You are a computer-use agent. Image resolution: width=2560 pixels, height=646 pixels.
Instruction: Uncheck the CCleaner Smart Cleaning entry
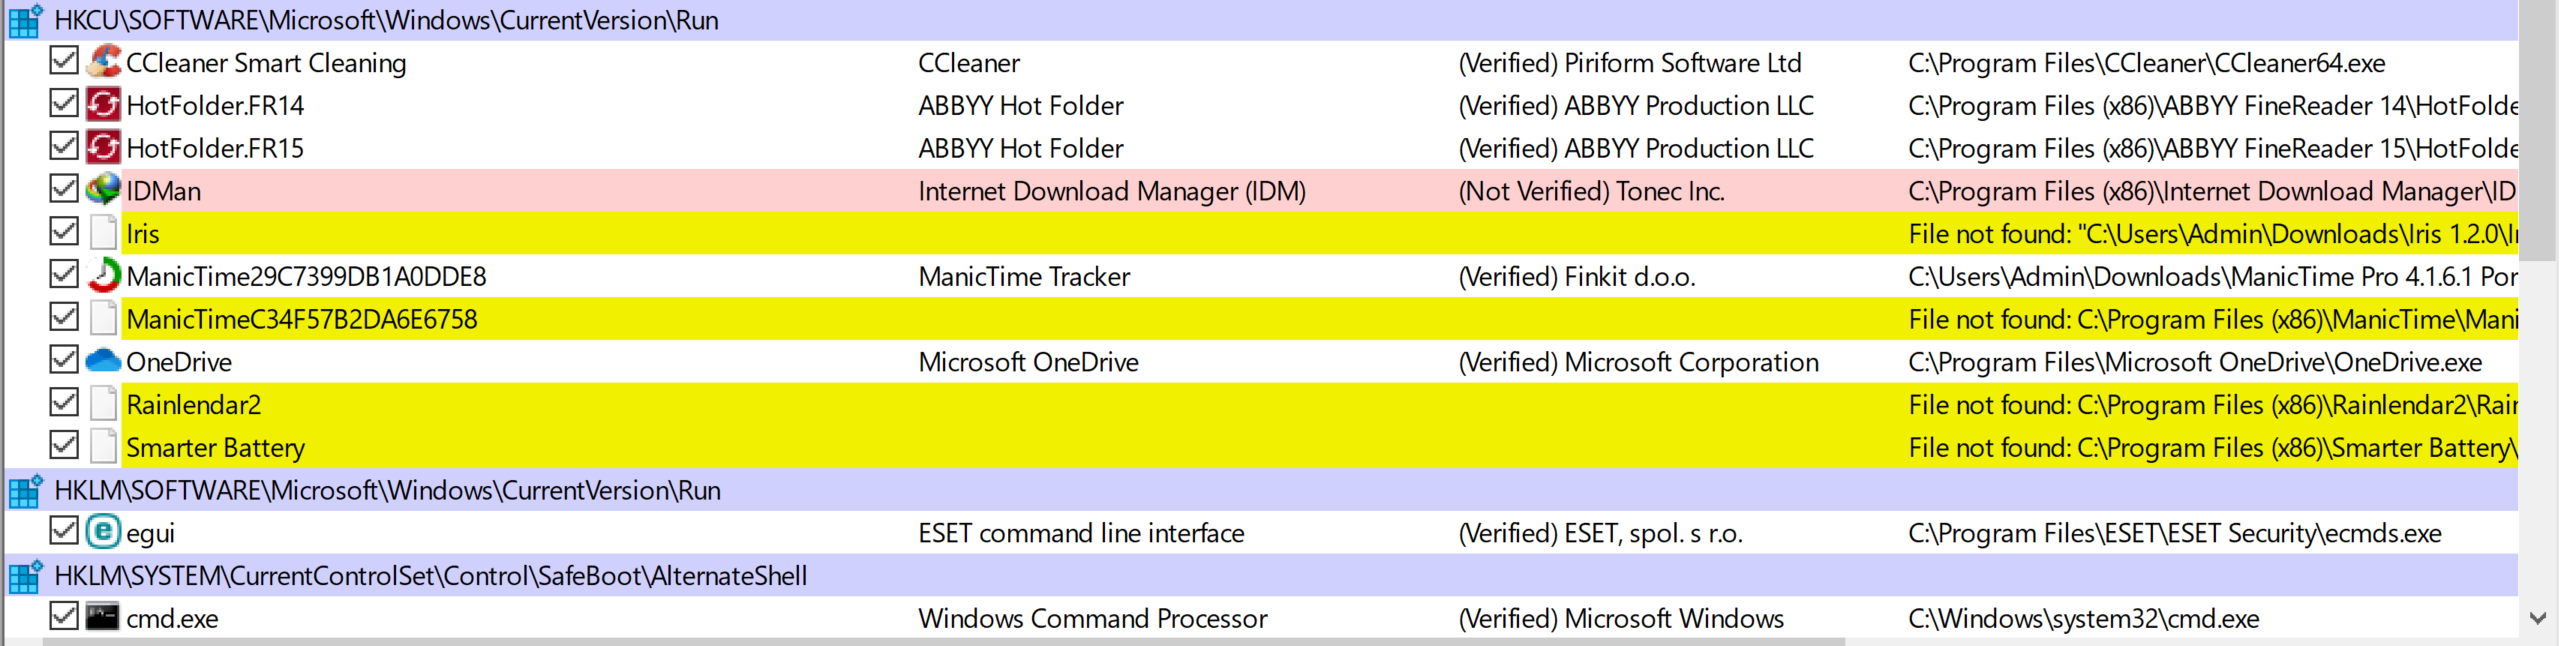pos(64,61)
